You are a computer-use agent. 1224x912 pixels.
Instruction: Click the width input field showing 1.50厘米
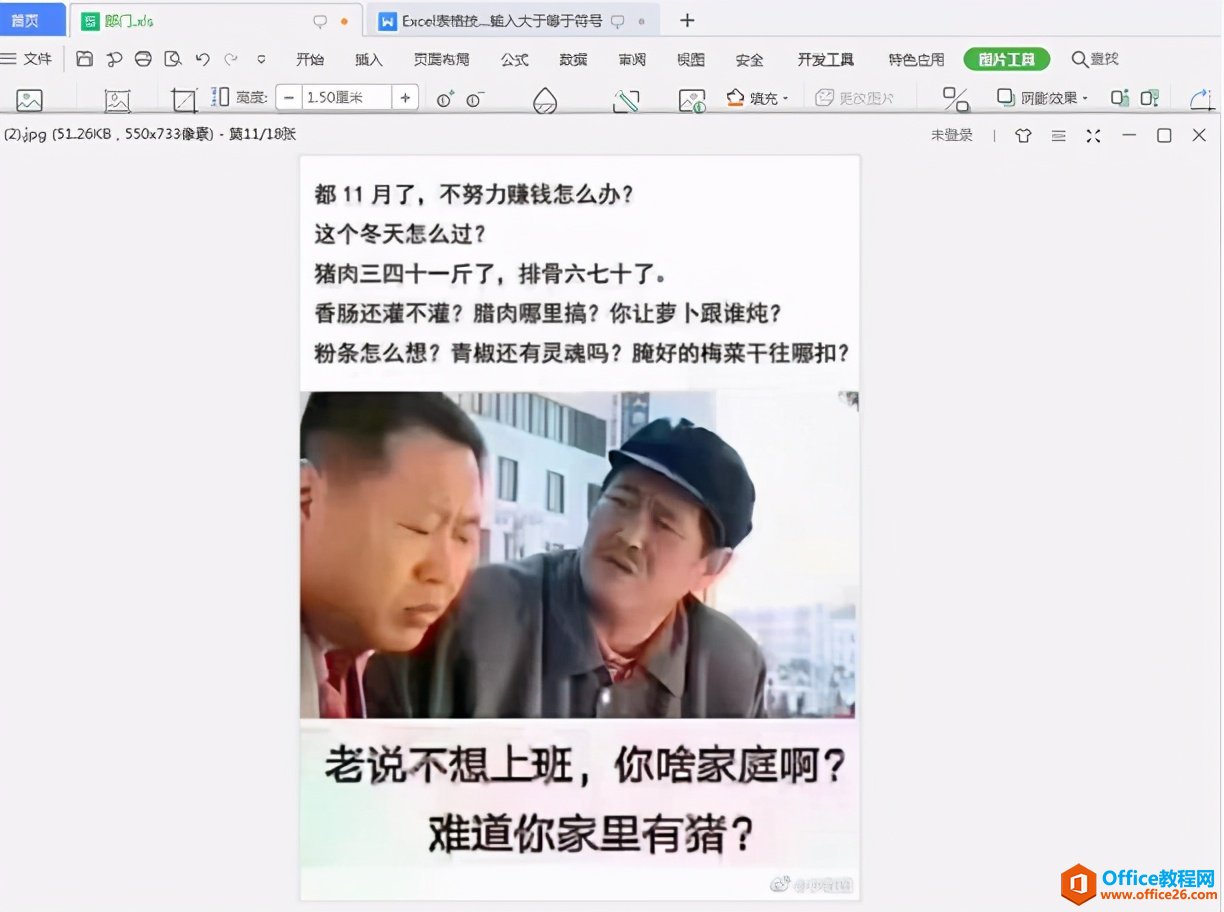pyautogui.click(x=346, y=98)
